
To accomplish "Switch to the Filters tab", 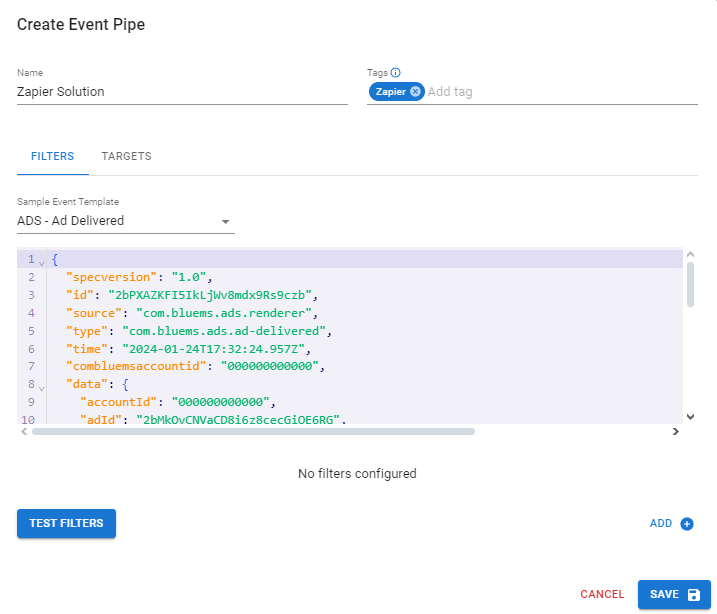I will [x=52, y=157].
